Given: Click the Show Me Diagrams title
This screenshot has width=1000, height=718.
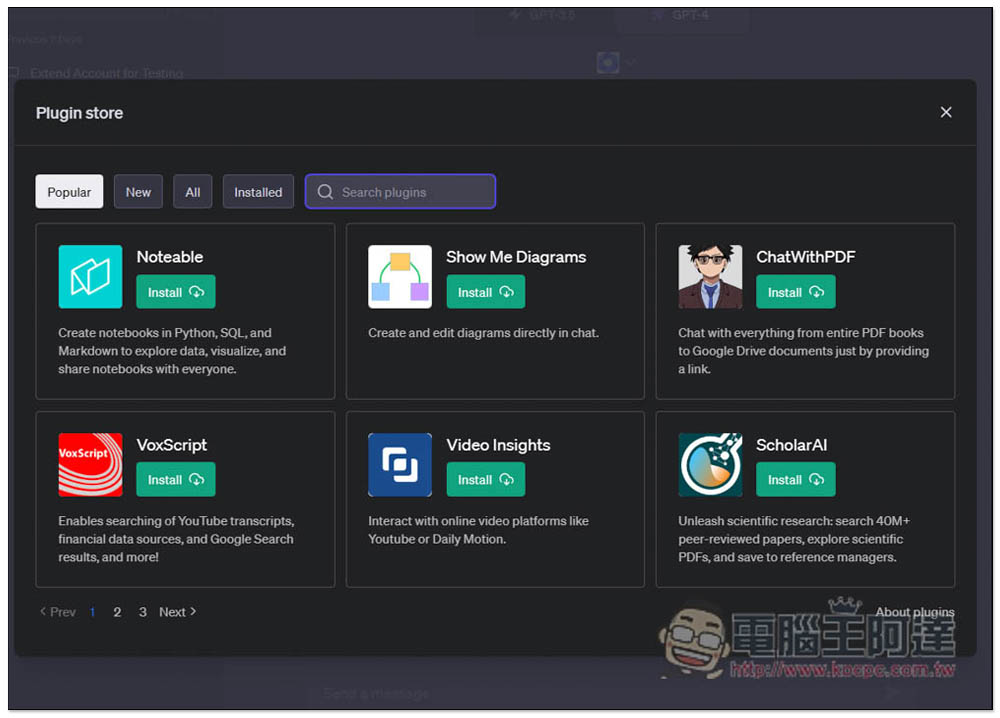Looking at the screenshot, I should pos(516,257).
